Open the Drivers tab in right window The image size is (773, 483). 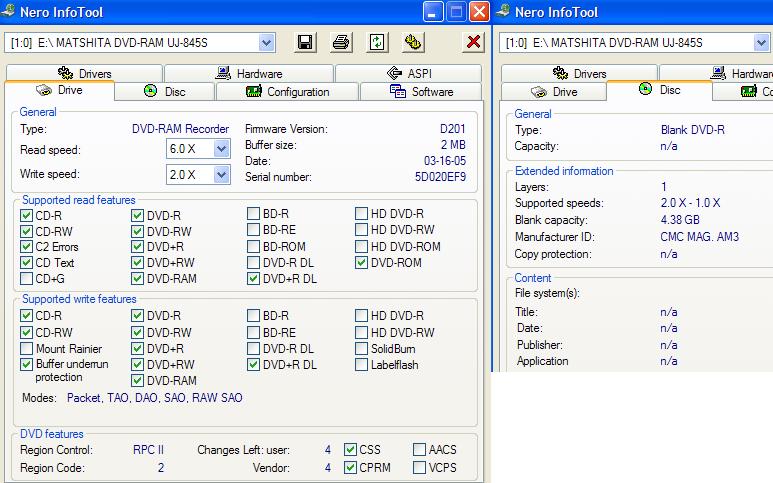pos(580,73)
